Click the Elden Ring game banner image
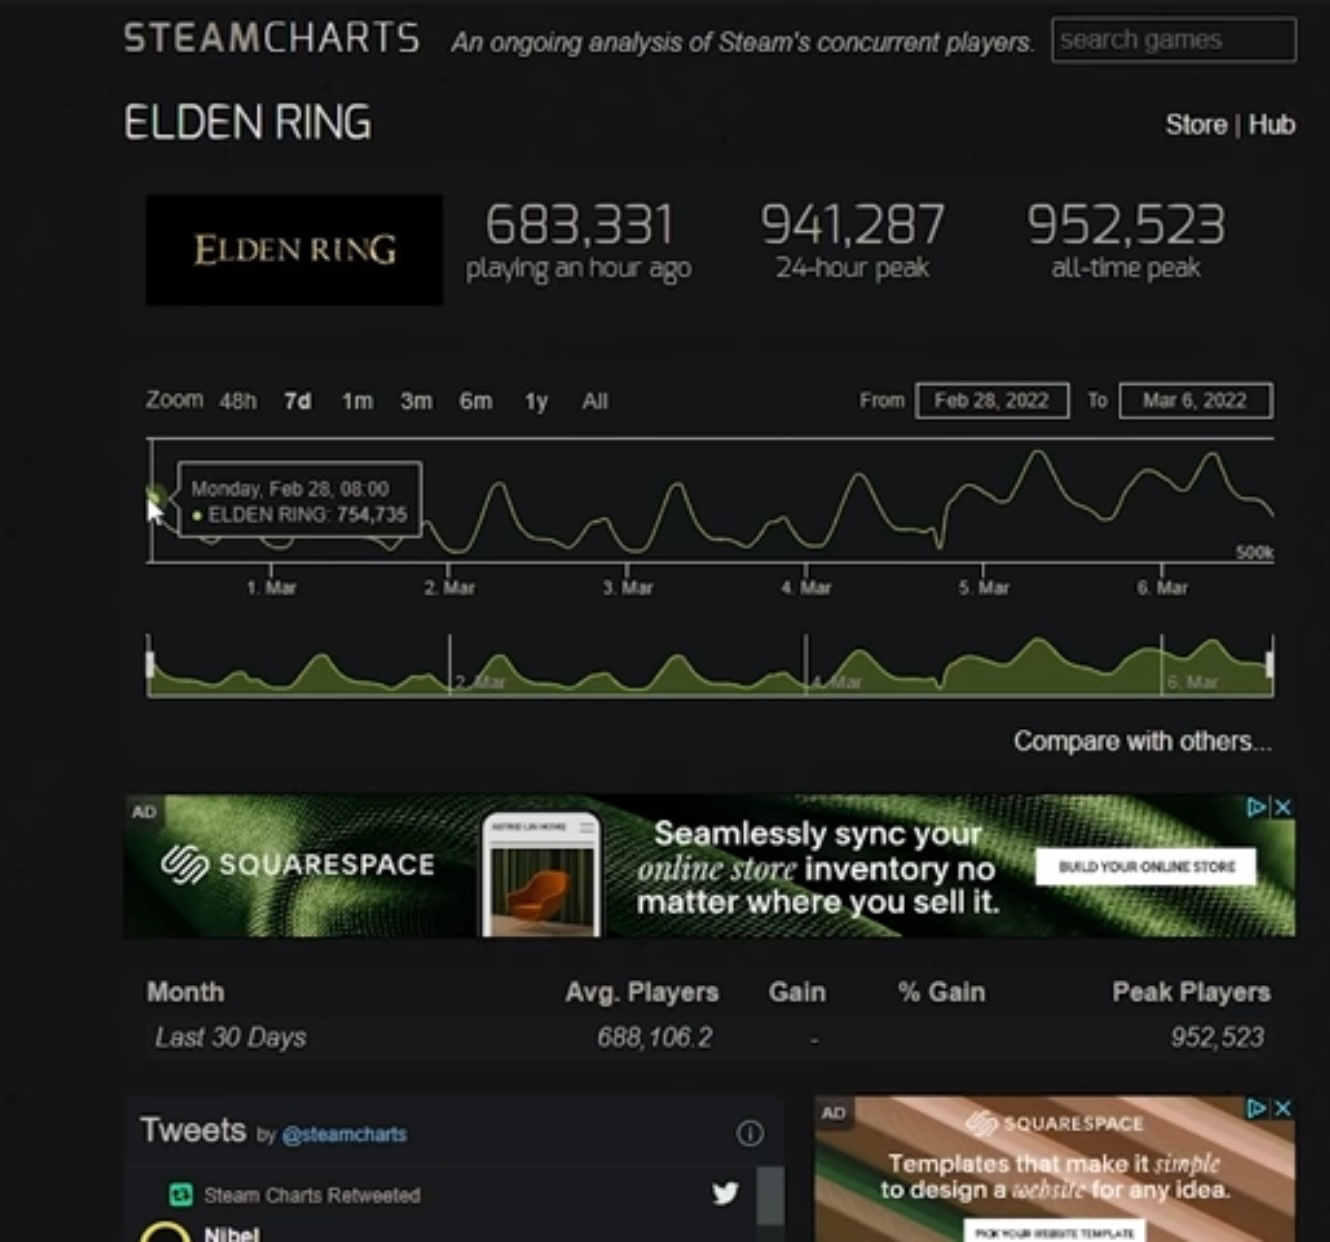Screen dimensions: 1330x1242 click(x=294, y=250)
